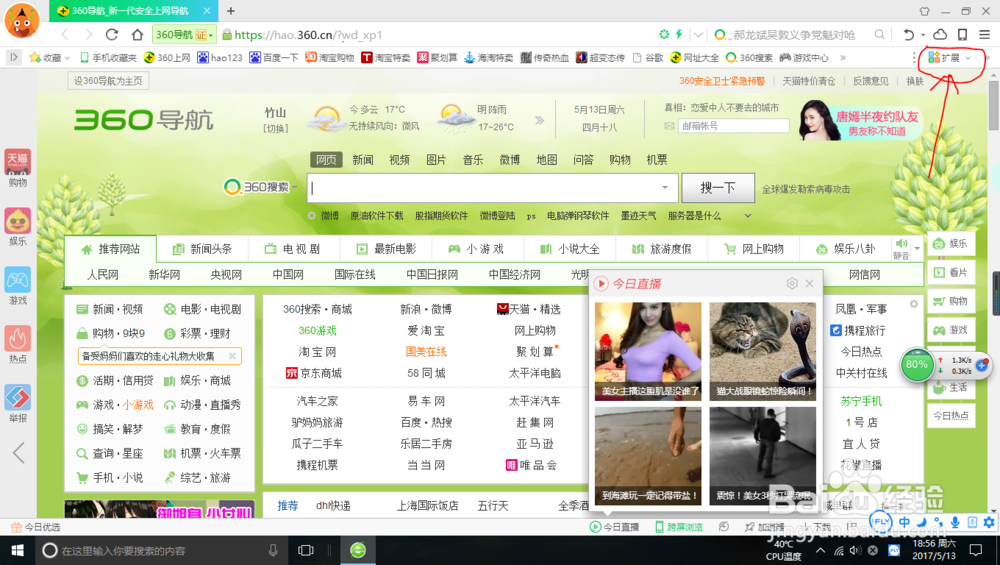Screen dimensions: 1000x565
Task: Click 设360导航为主页 button
Action: click(x=108, y=80)
